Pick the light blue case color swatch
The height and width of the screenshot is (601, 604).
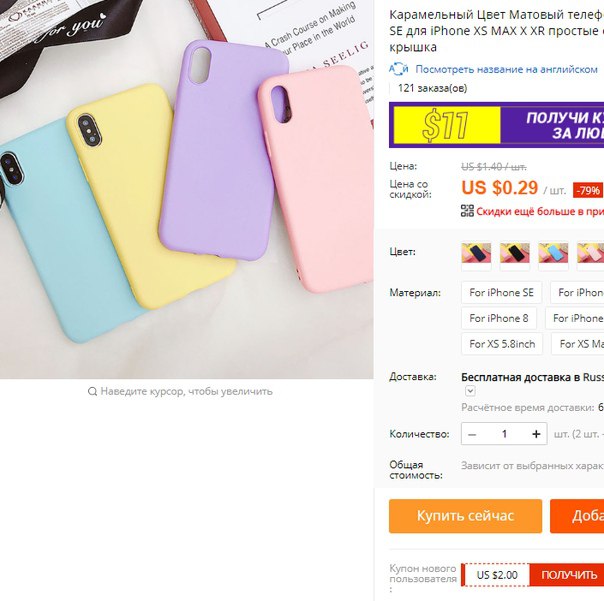coord(553,253)
